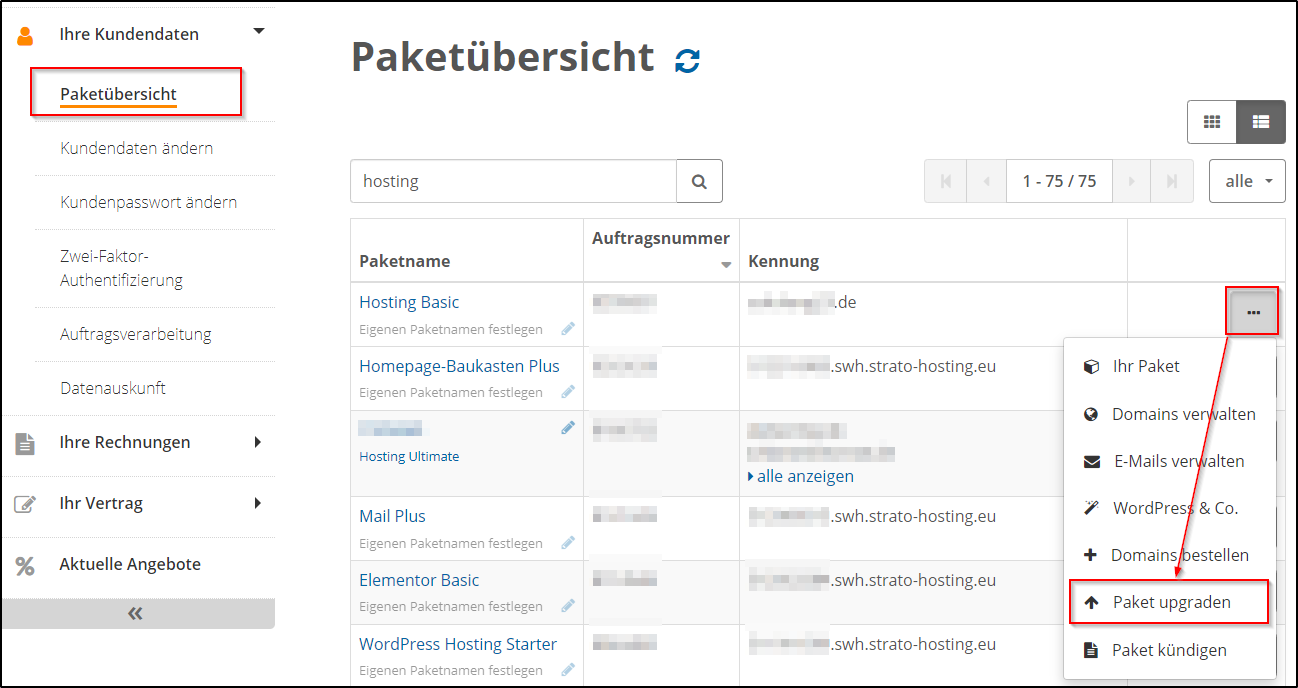Jump to the first page of results
Image resolution: width=1298 pixels, height=688 pixels.
945,181
